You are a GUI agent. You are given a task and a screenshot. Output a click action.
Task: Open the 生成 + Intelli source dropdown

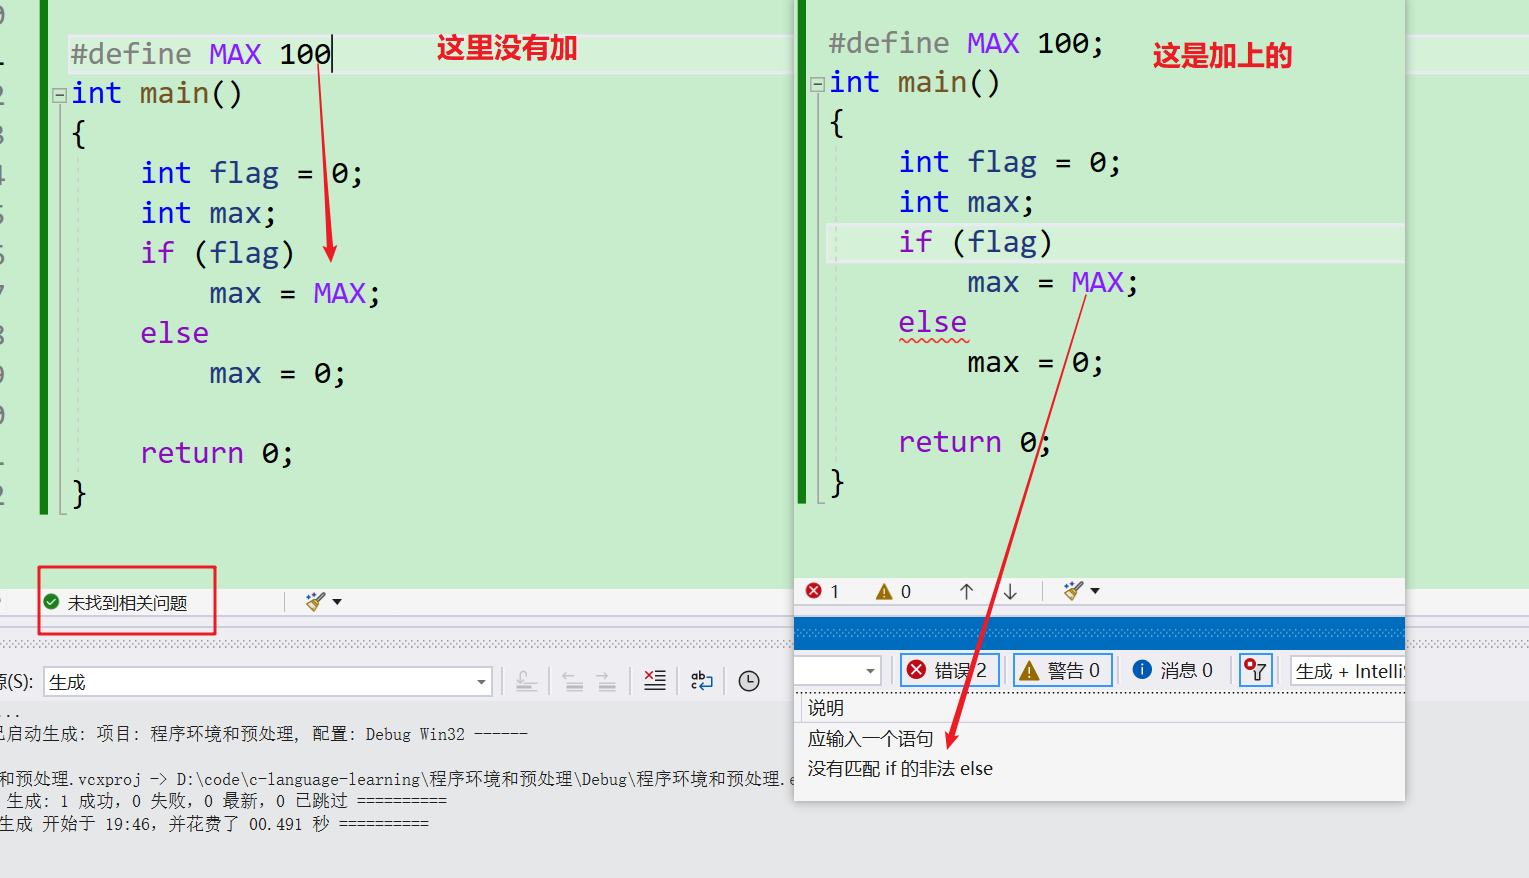1348,671
